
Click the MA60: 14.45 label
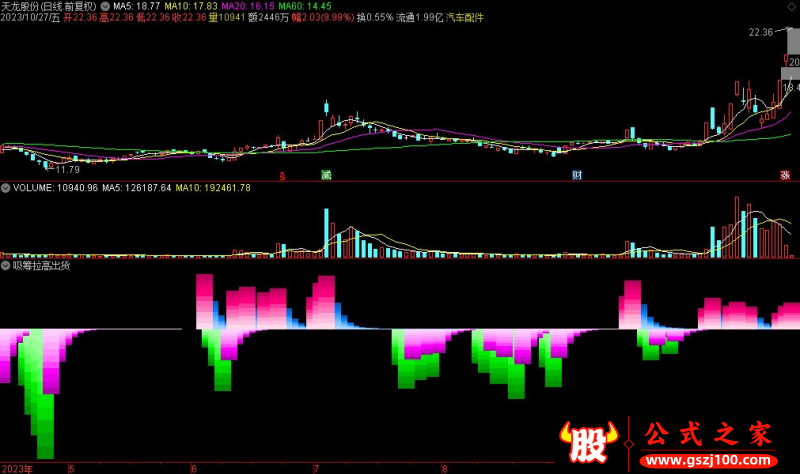(x=305, y=7)
